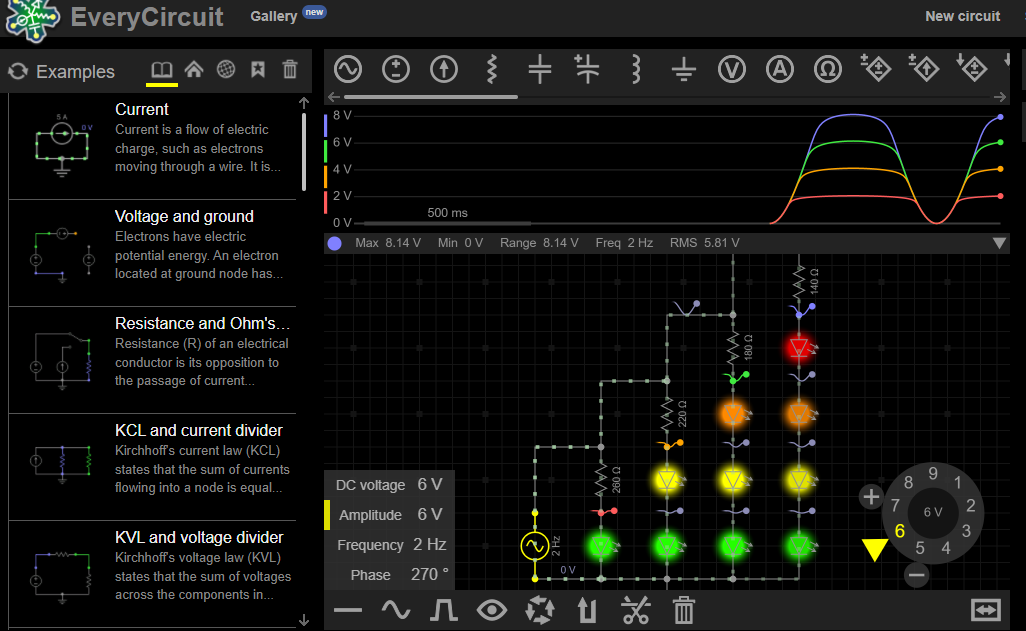Screen dimensions: 1026x631
Task: Click the RMS 5.81 V readout
Action: pyautogui.click(x=704, y=243)
